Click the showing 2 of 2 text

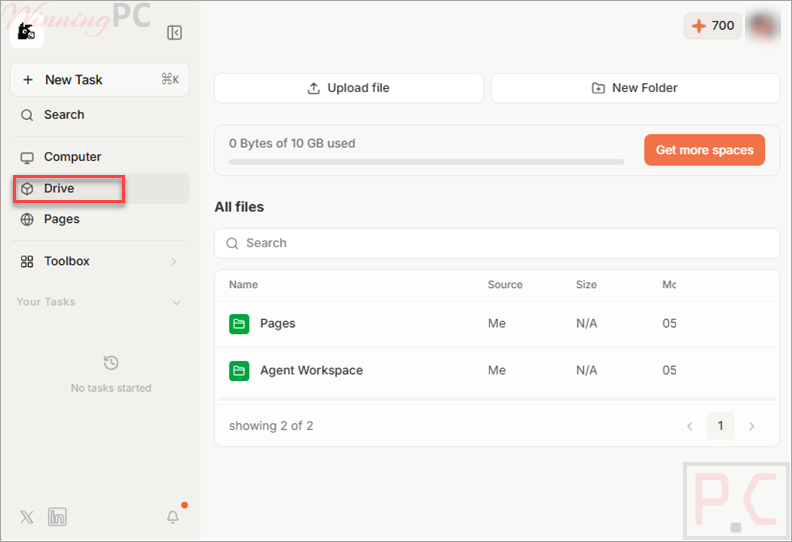(x=271, y=426)
